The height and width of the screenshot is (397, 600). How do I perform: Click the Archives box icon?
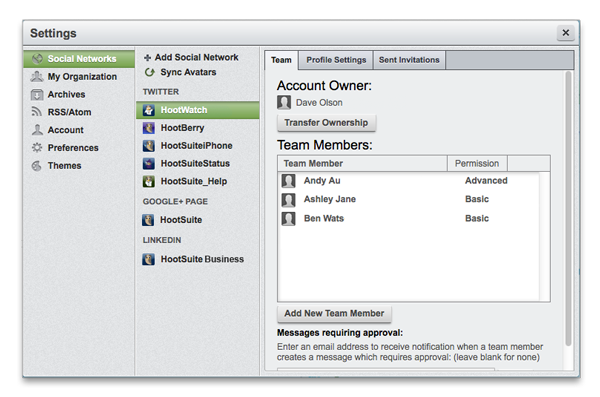pyautogui.click(x=37, y=94)
